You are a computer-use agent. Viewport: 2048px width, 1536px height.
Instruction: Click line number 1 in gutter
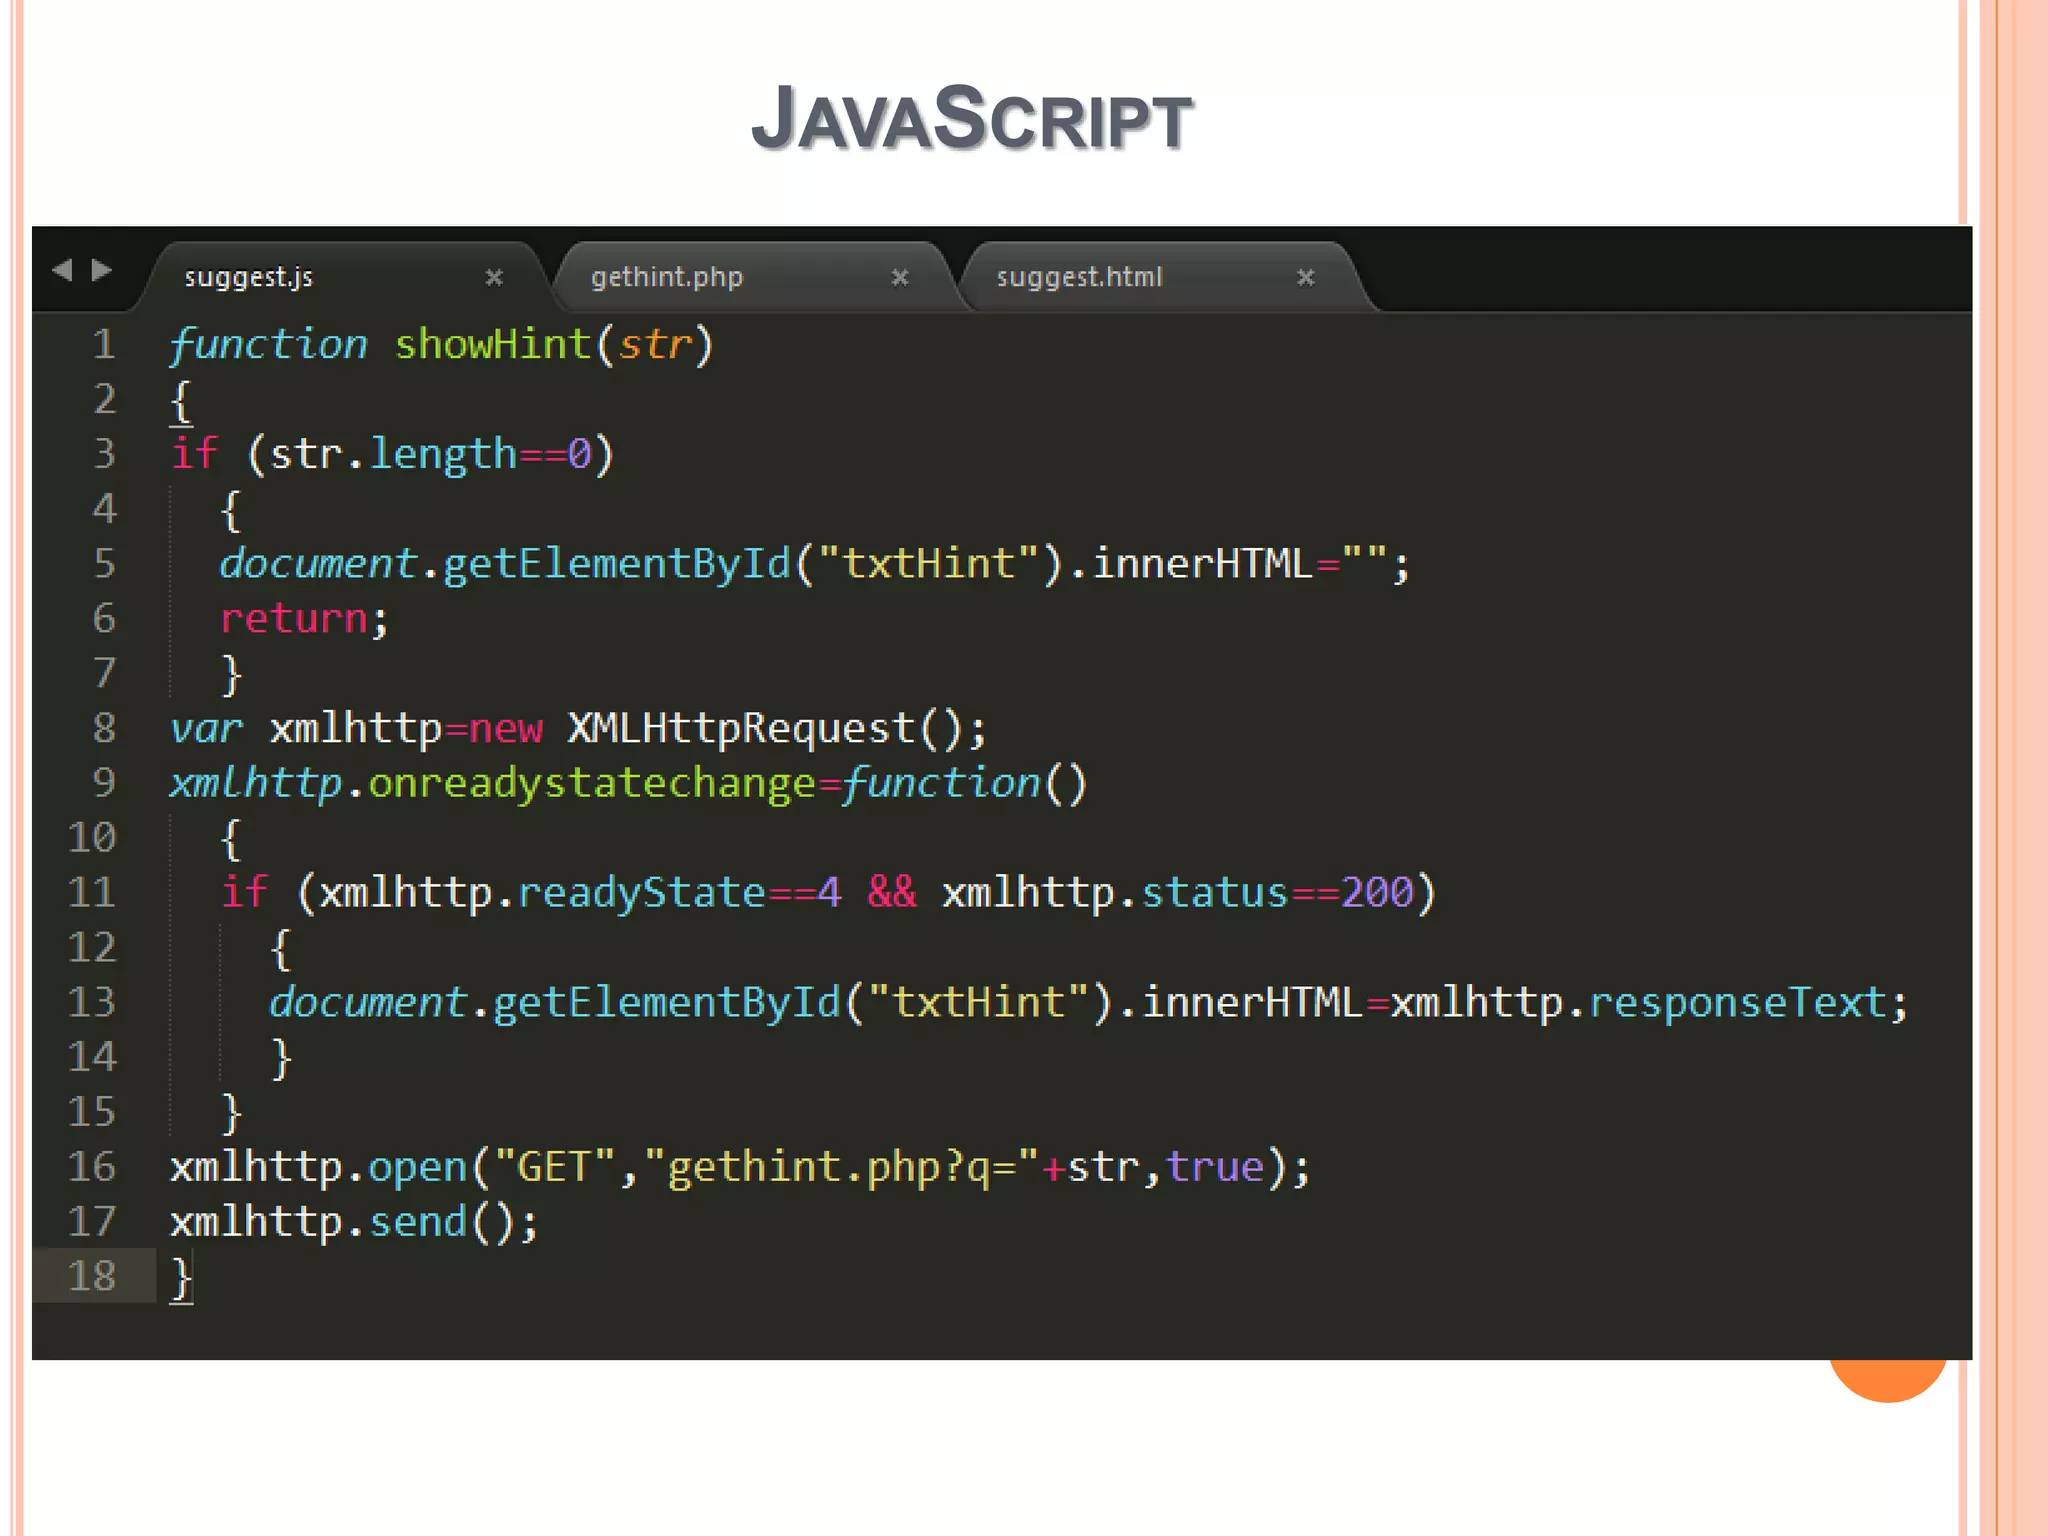point(105,345)
